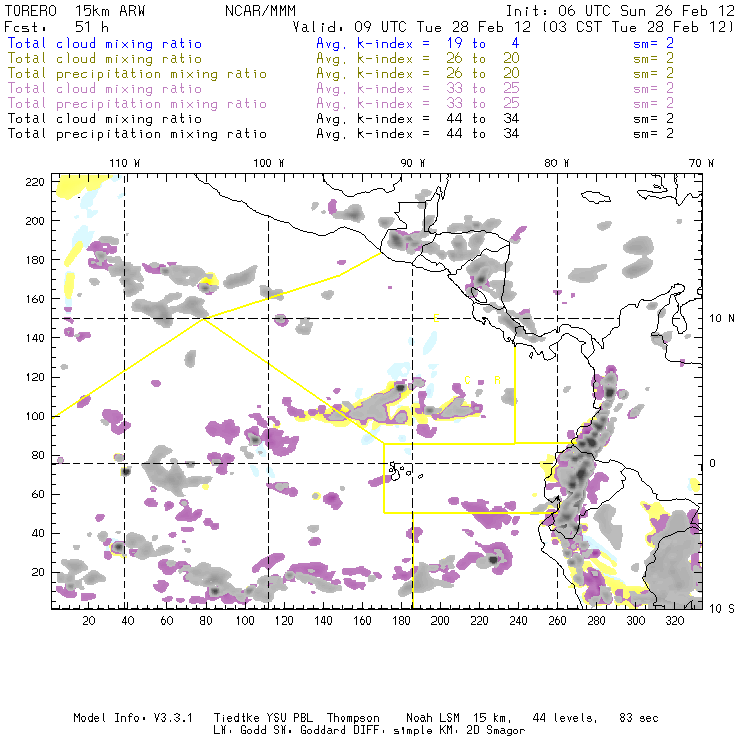Viewport: 740px width, 740px height.
Task: Click the "160" tick on the vertical axis
Action: click(35, 299)
